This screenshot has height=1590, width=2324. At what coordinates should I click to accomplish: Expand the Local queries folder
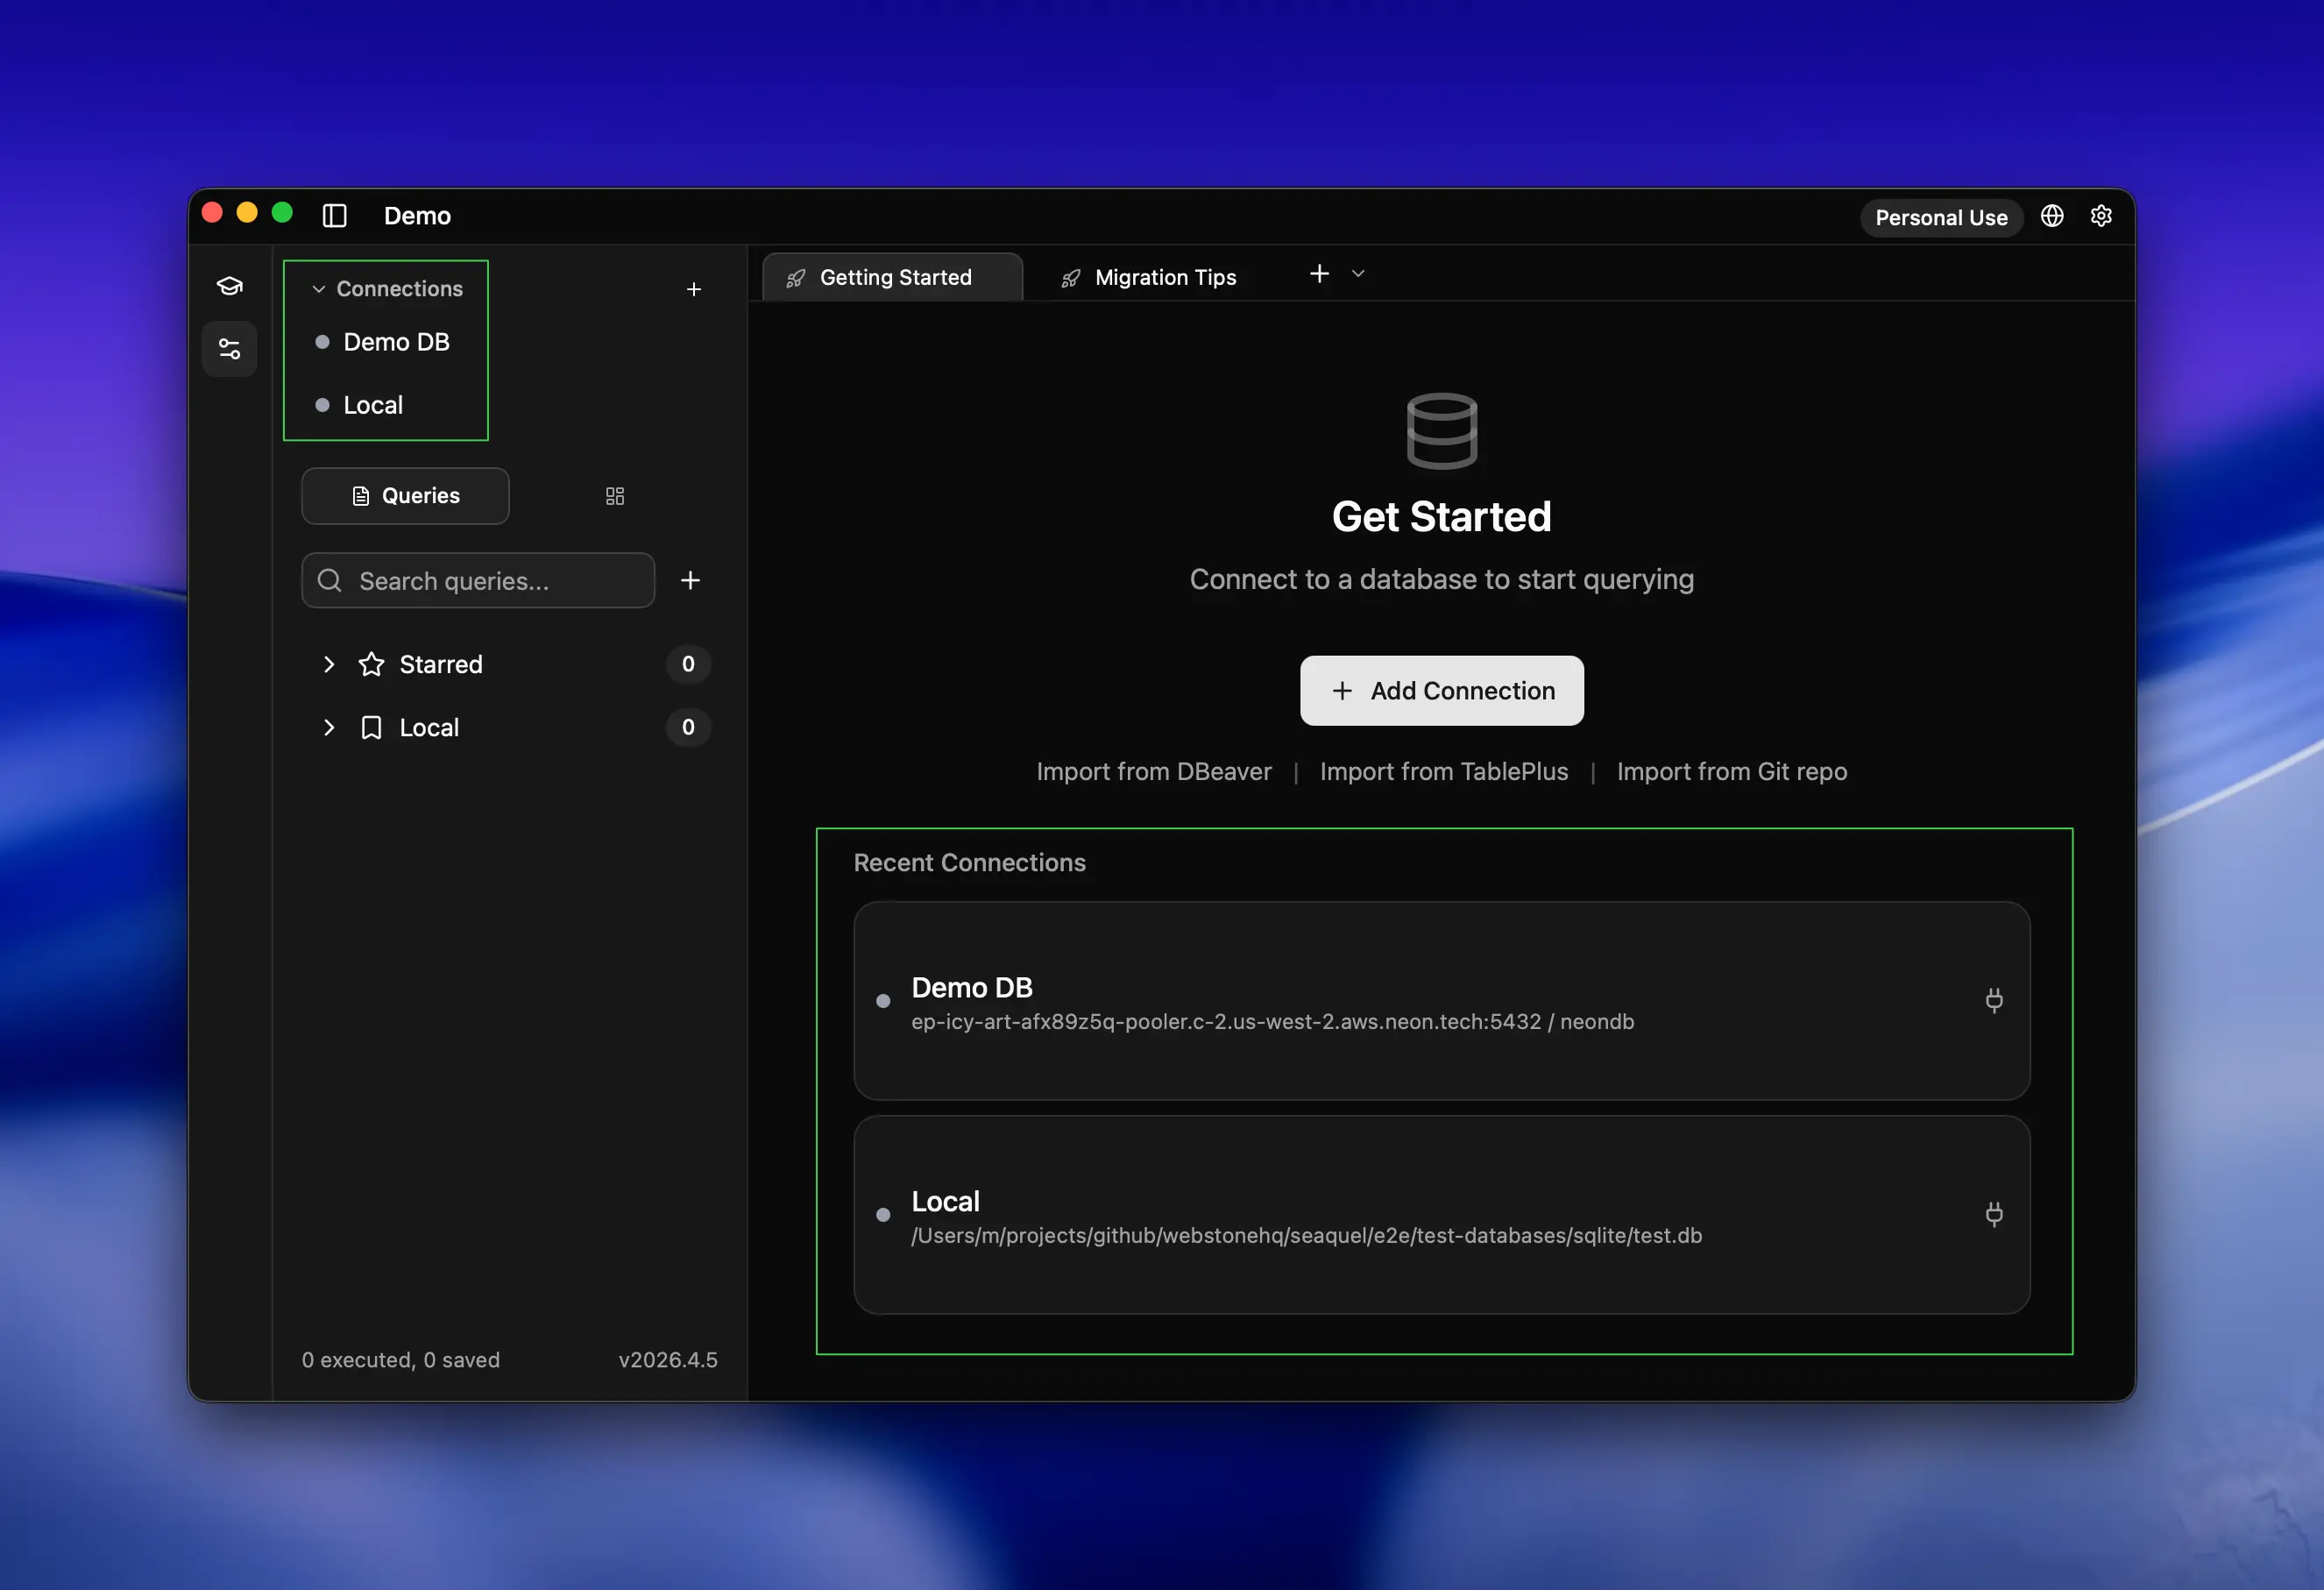pos(329,727)
